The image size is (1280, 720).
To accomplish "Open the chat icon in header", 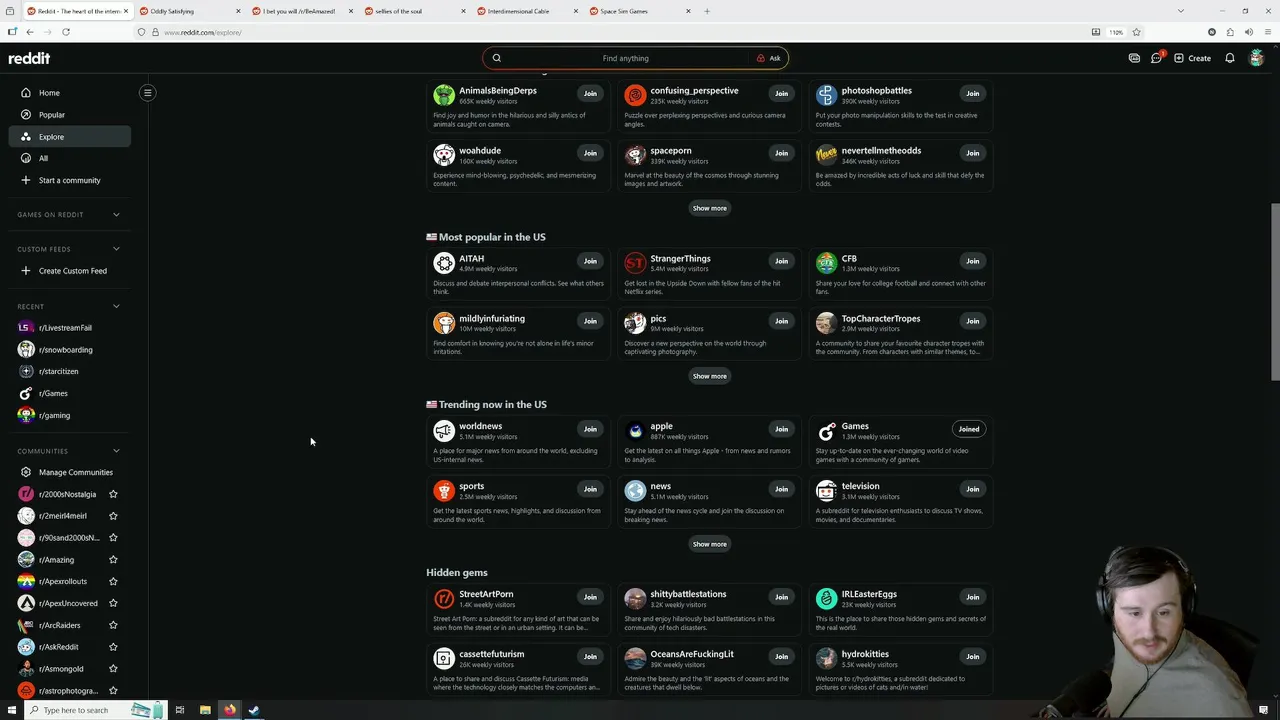I will (1157, 58).
